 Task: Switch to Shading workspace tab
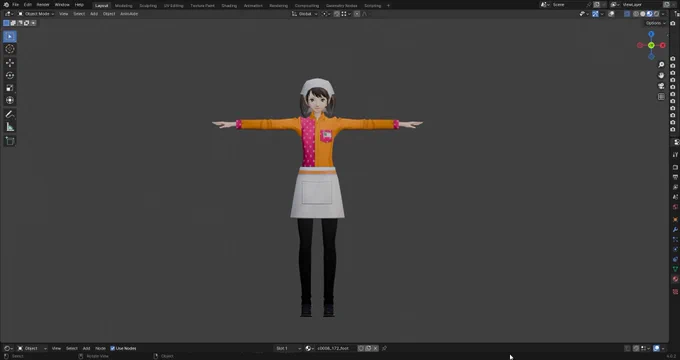point(229,6)
